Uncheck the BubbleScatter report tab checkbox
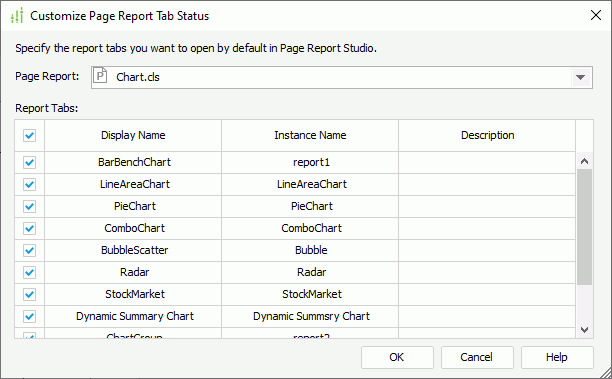 pyautogui.click(x=29, y=250)
